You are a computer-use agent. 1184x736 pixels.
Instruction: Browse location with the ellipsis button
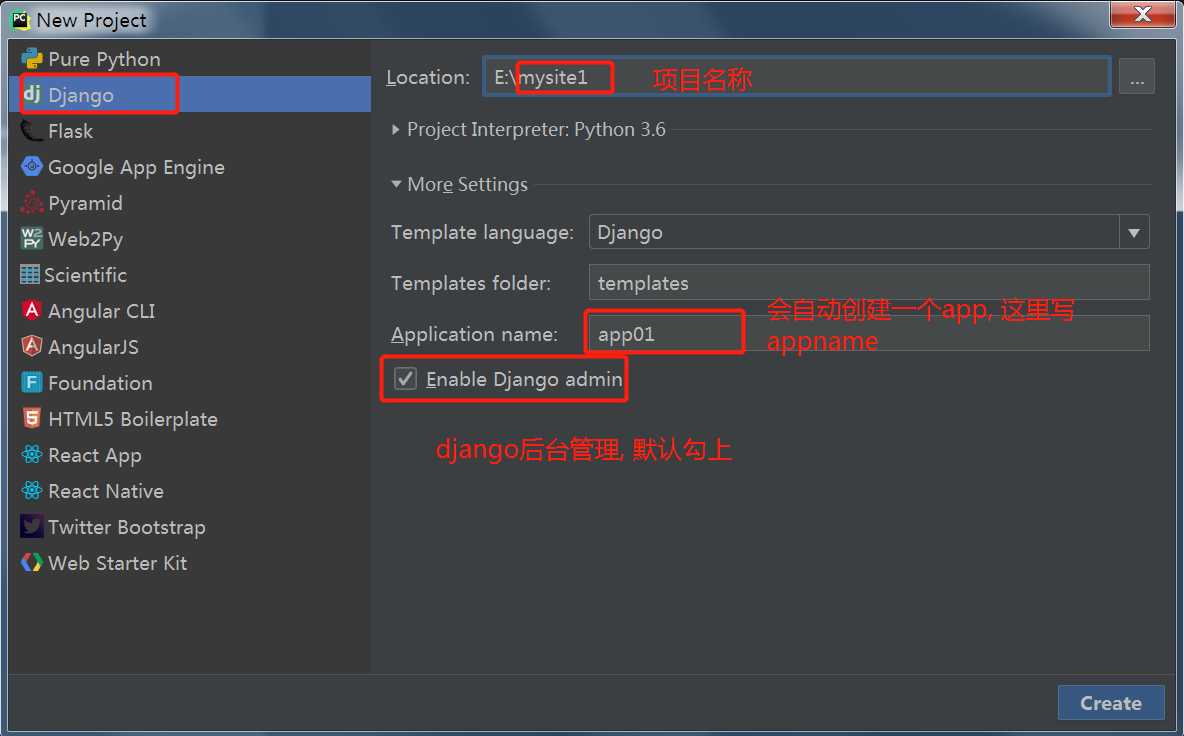click(1136, 77)
